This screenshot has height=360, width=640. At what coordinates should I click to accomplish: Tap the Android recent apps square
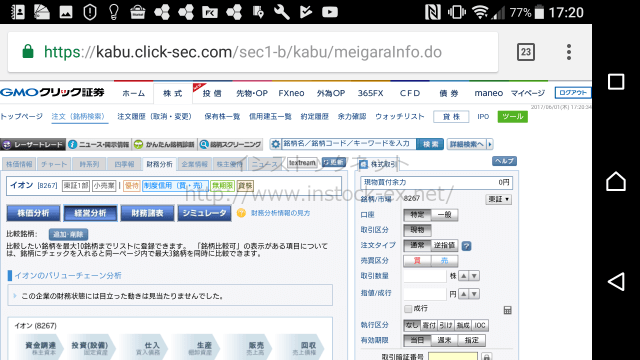[616, 82]
